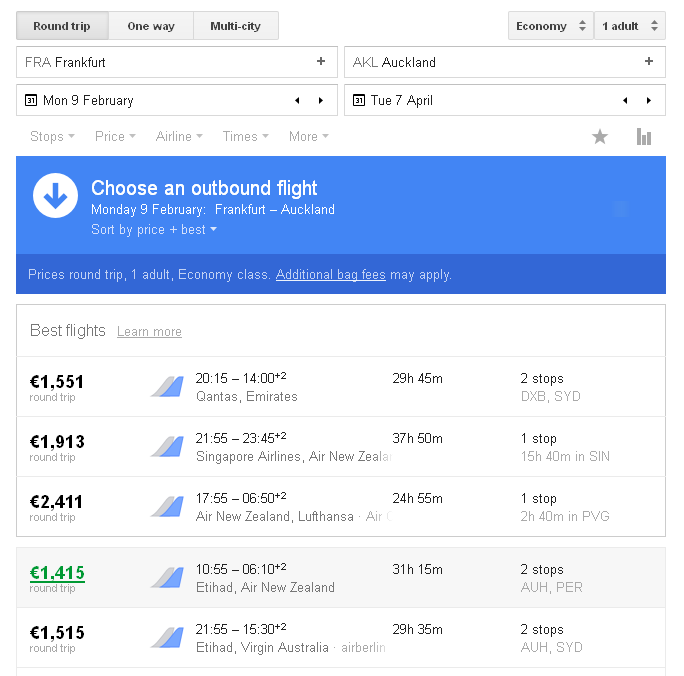Switch to One way trip type

(x=151, y=26)
